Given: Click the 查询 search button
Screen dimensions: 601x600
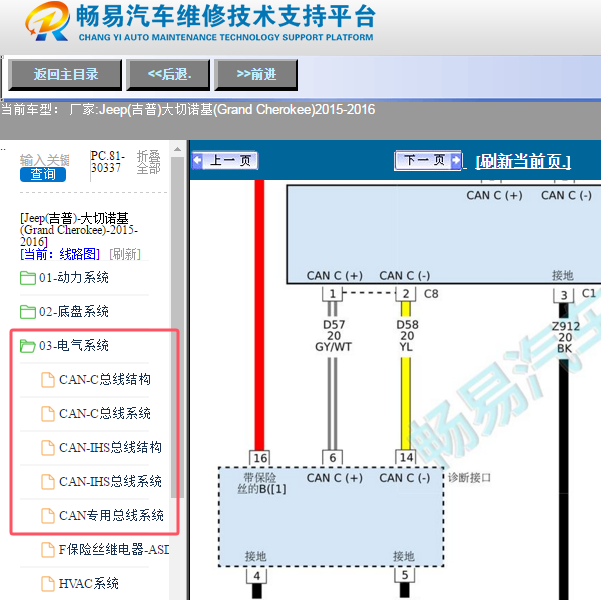Looking at the screenshot, I should tap(43, 174).
